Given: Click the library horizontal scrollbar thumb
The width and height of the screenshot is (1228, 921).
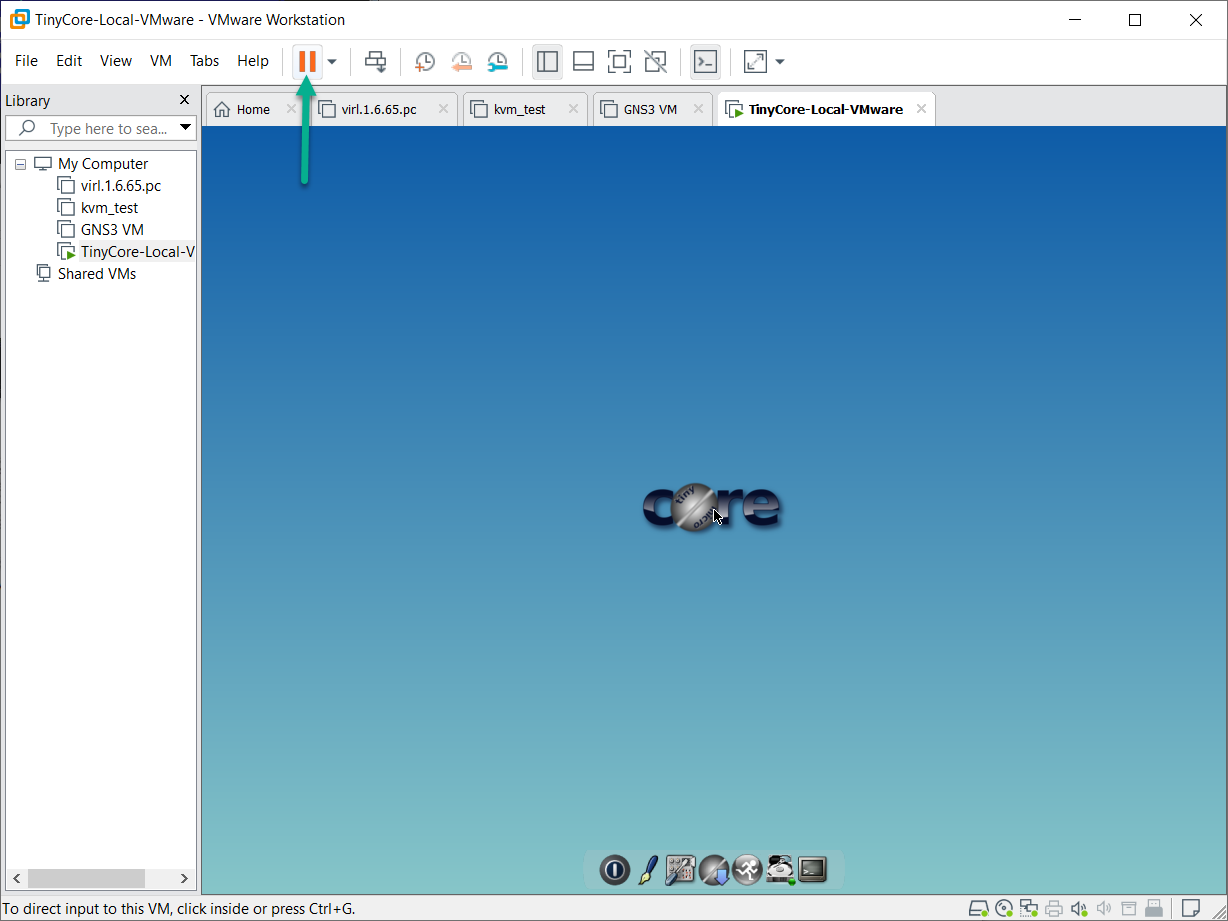Looking at the screenshot, I should click(86, 878).
